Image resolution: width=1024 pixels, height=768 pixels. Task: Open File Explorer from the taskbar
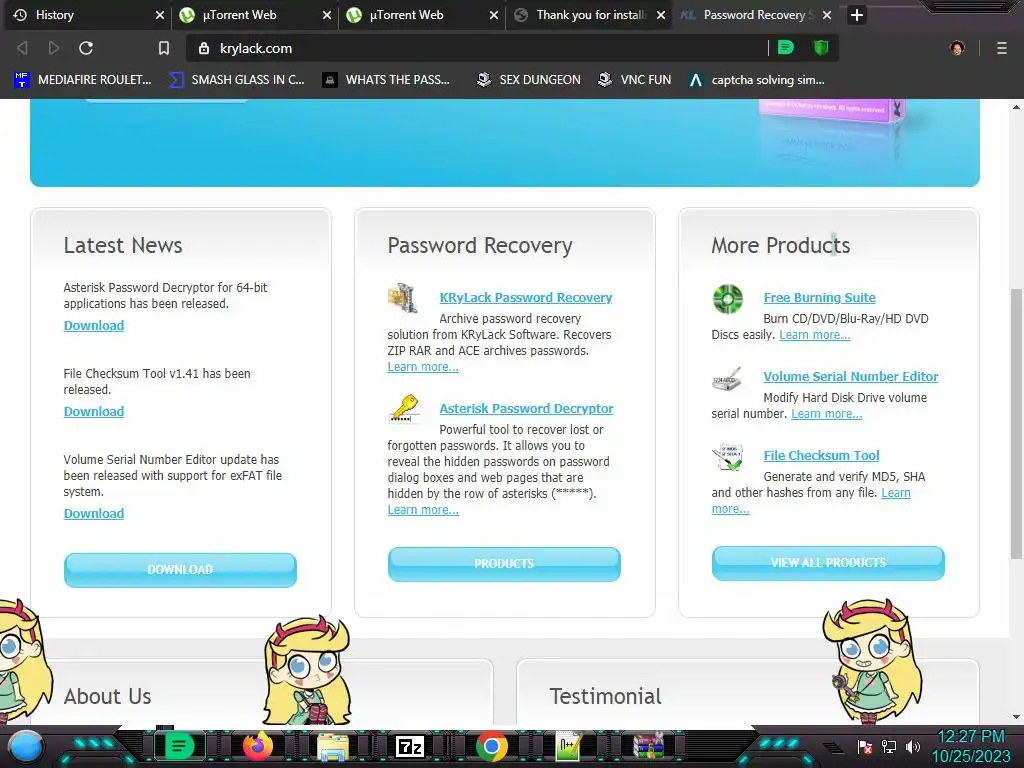click(x=332, y=746)
